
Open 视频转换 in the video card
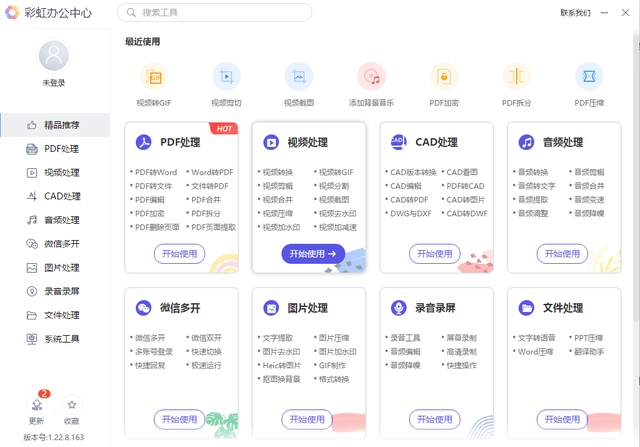(x=278, y=172)
